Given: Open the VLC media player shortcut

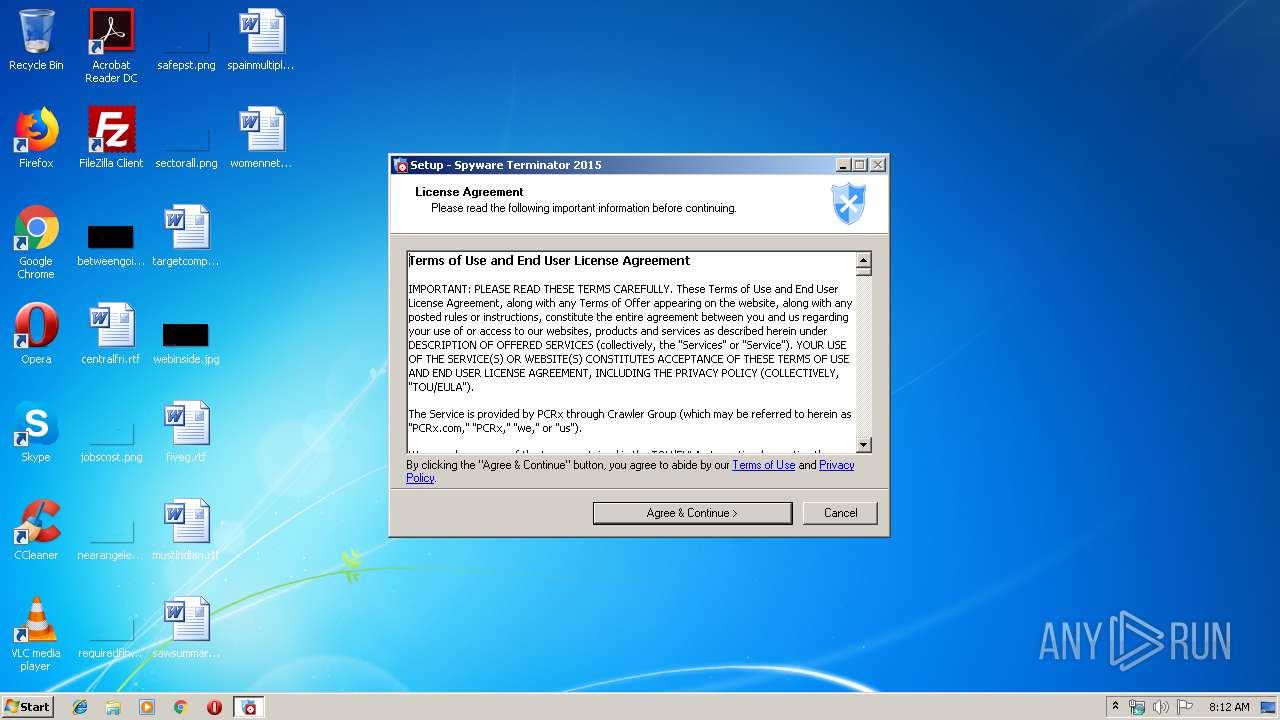Looking at the screenshot, I should (x=36, y=634).
